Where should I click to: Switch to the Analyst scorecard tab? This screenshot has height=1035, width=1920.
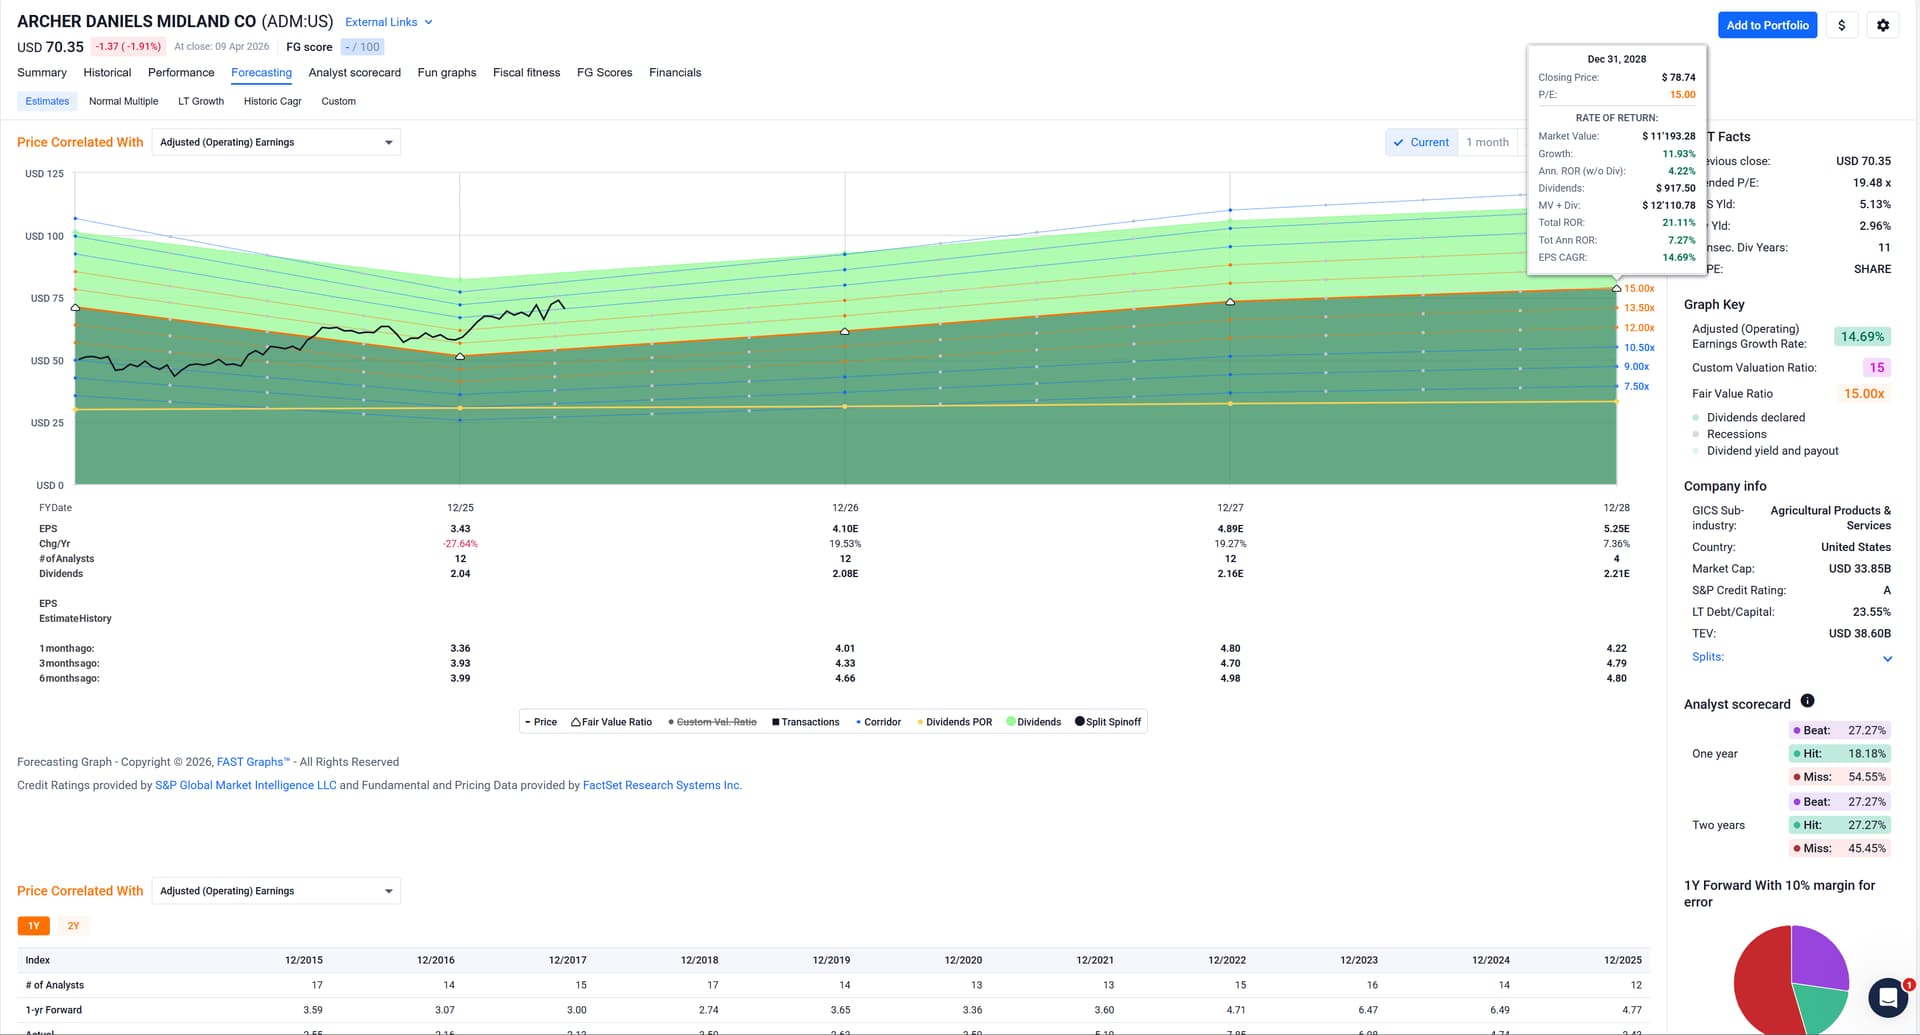click(354, 73)
